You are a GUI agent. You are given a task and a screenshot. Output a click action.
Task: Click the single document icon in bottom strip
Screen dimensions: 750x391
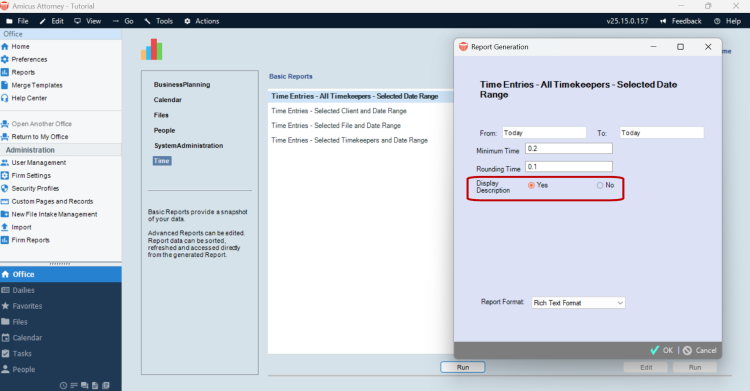(x=95, y=385)
